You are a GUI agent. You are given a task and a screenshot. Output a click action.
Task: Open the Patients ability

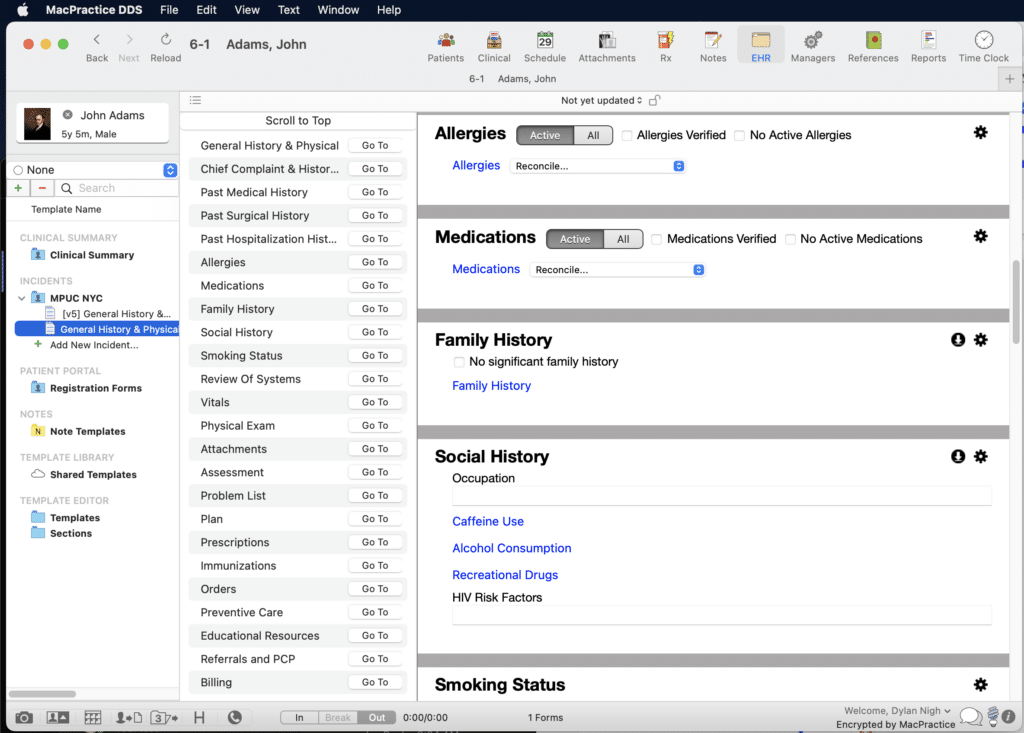445,47
